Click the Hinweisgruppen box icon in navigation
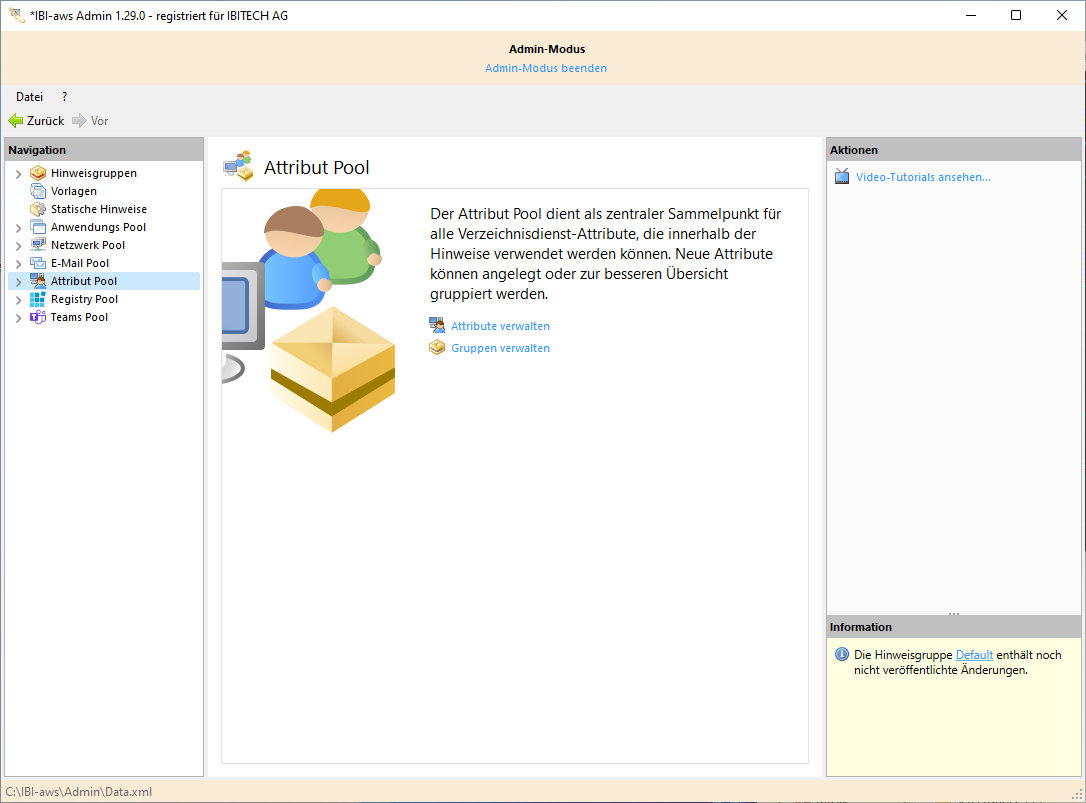The width and height of the screenshot is (1086, 803). (38, 173)
